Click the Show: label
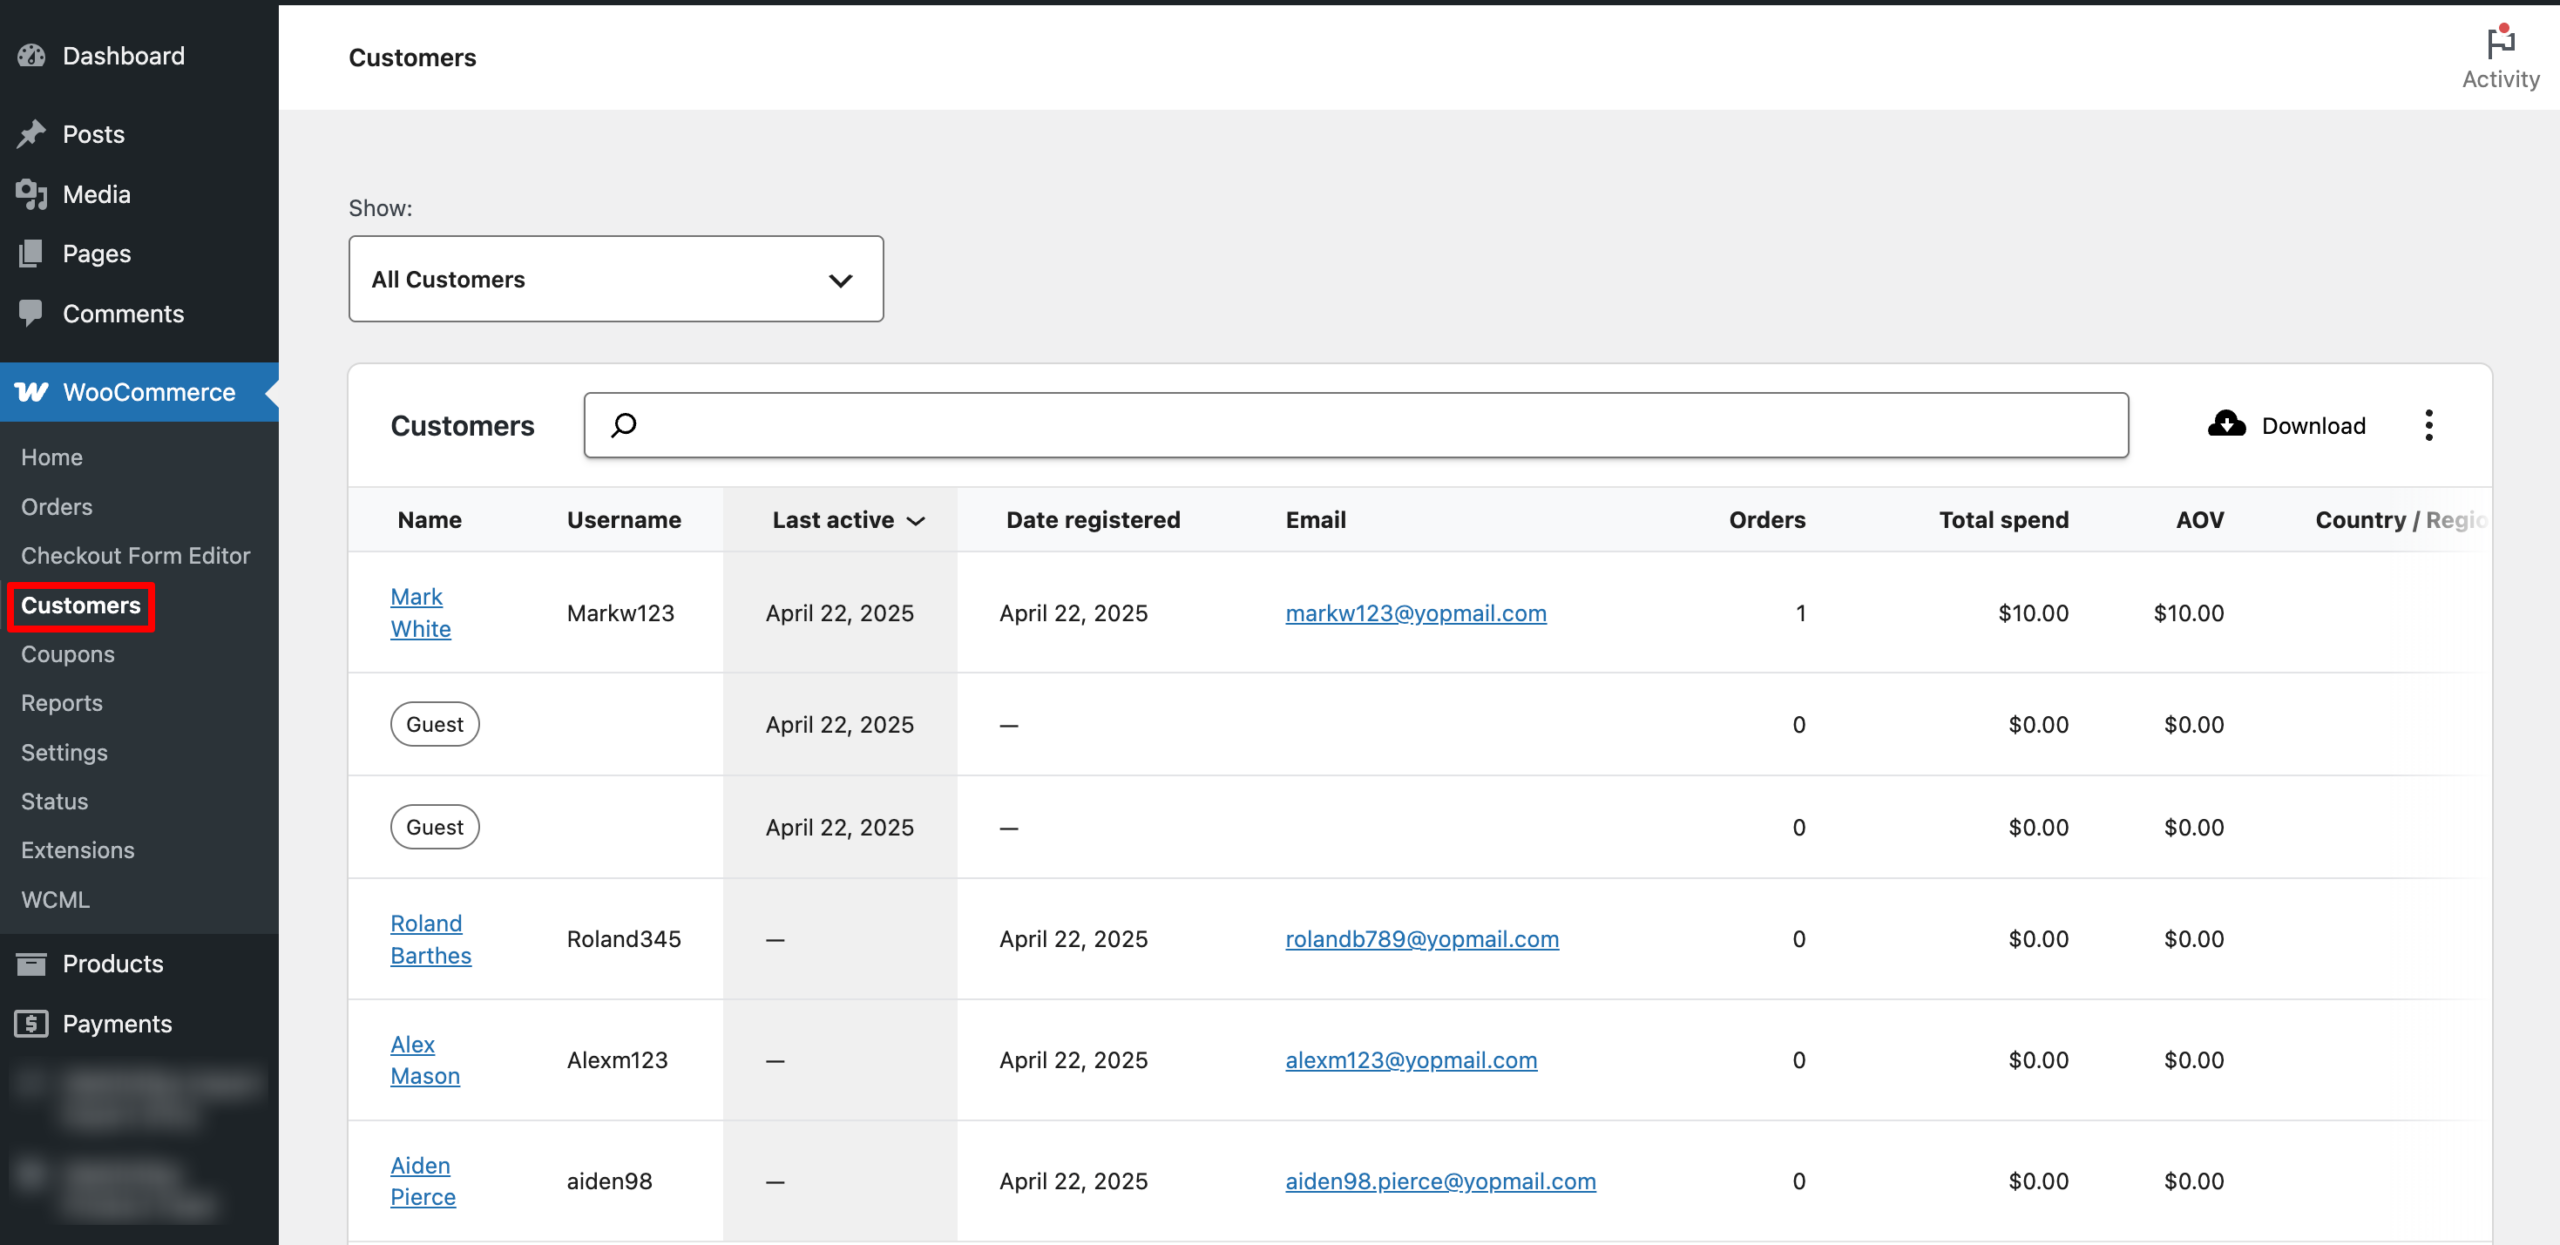 point(380,208)
